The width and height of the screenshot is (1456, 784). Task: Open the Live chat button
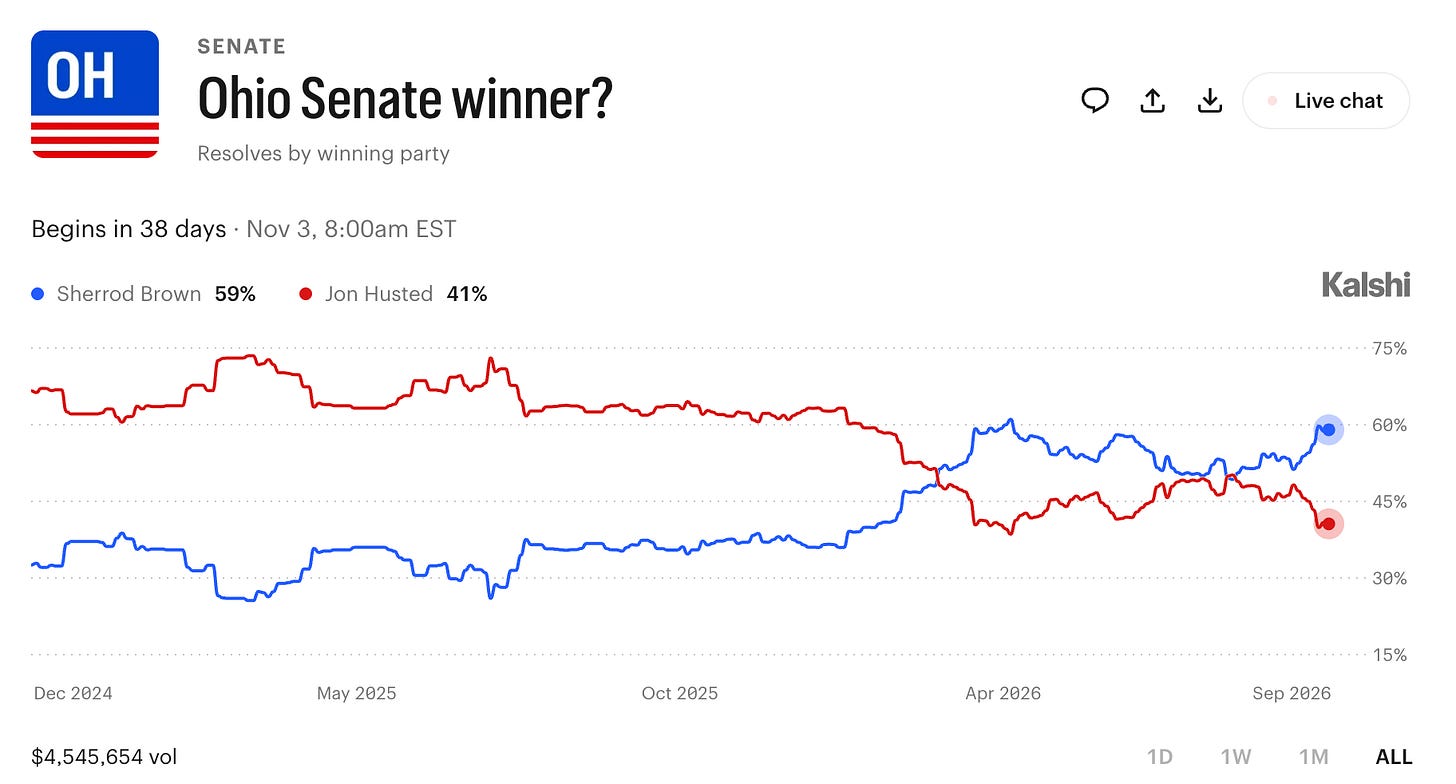(1326, 100)
